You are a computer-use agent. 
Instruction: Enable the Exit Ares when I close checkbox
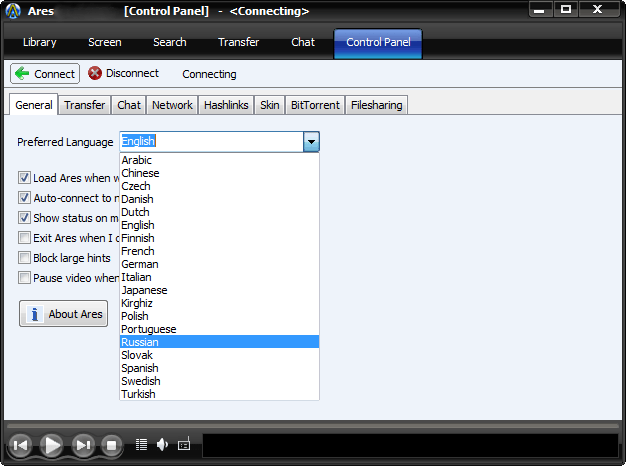(24, 238)
